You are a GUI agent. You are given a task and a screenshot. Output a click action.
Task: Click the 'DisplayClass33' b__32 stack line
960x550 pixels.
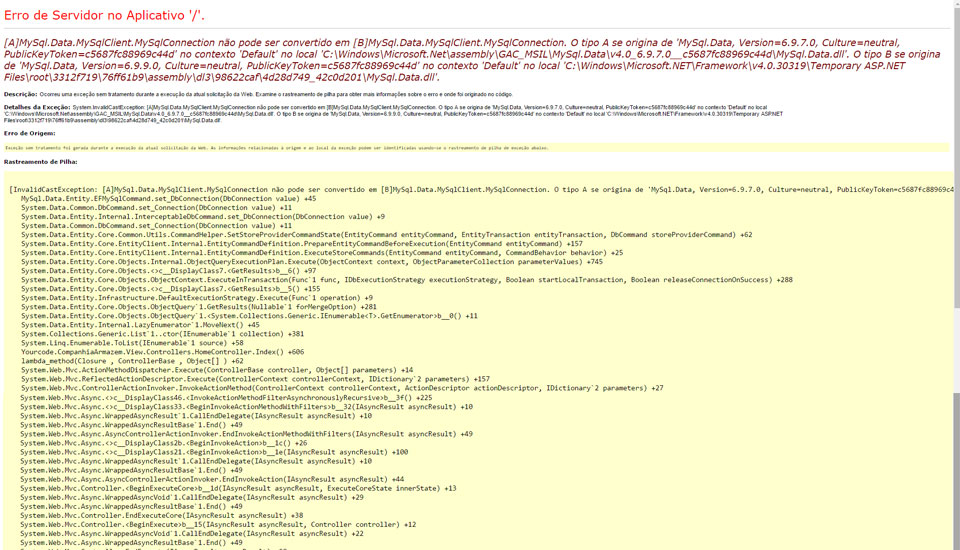click(x=246, y=407)
